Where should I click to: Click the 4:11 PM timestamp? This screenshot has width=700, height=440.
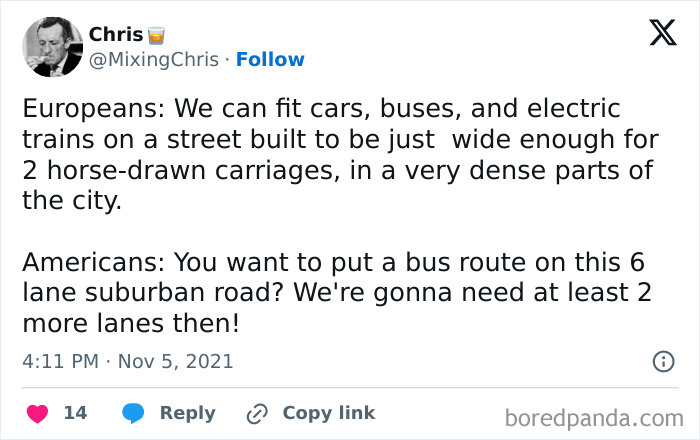[x=60, y=361]
